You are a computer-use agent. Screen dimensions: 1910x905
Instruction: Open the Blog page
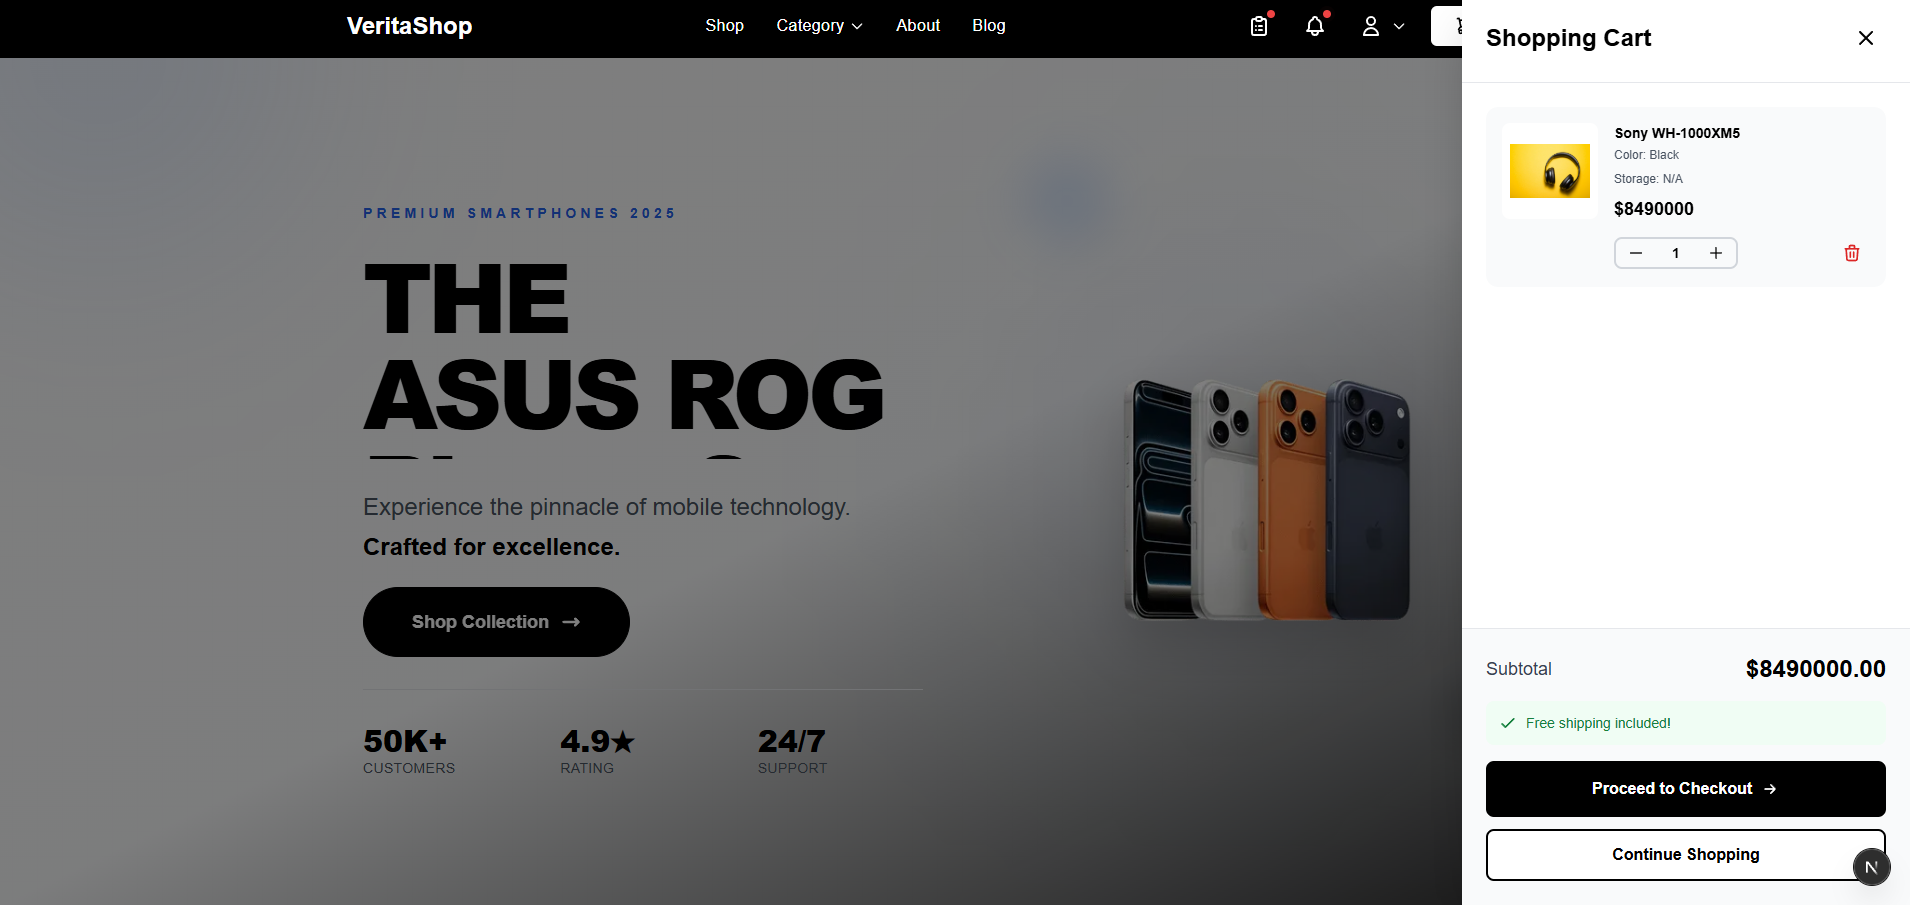989,26
